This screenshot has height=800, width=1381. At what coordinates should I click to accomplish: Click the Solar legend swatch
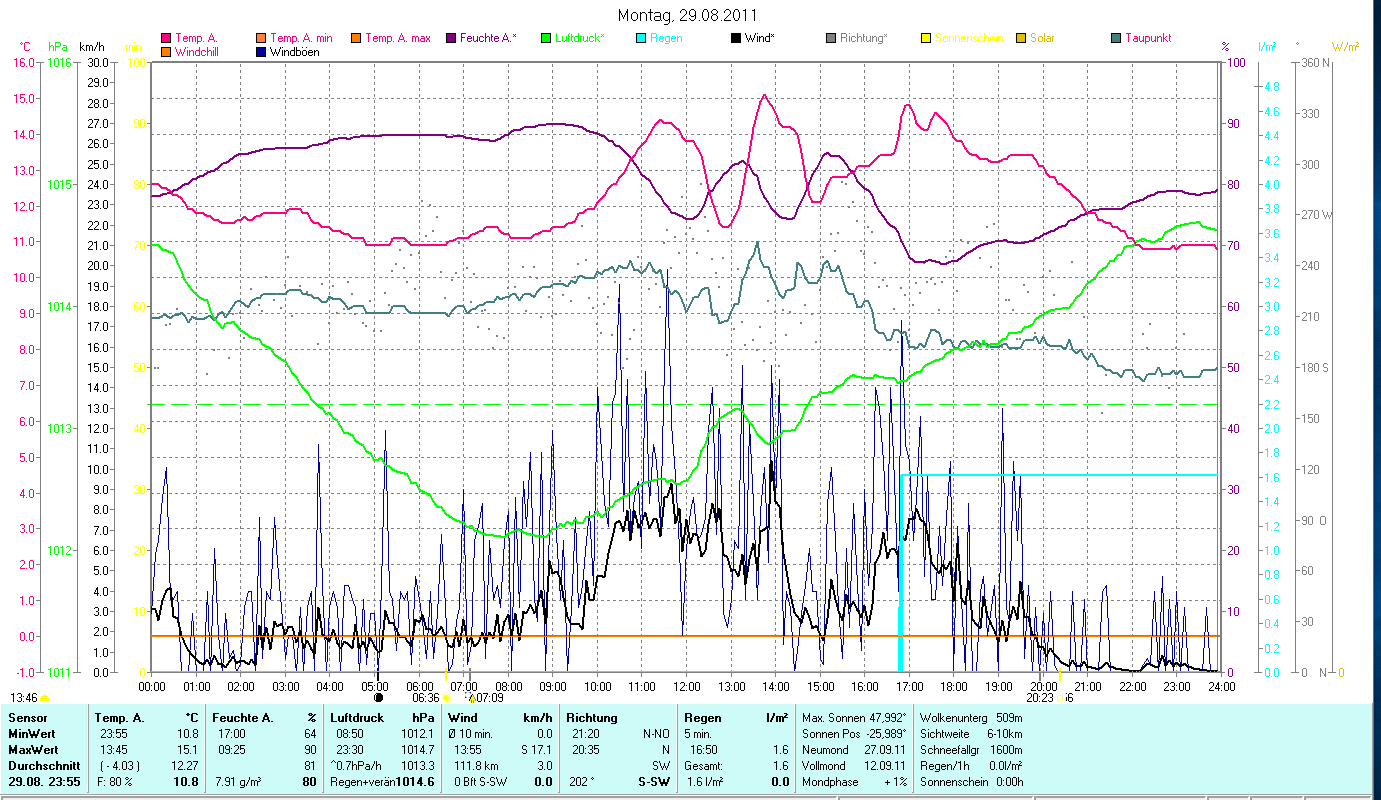click(x=1020, y=38)
